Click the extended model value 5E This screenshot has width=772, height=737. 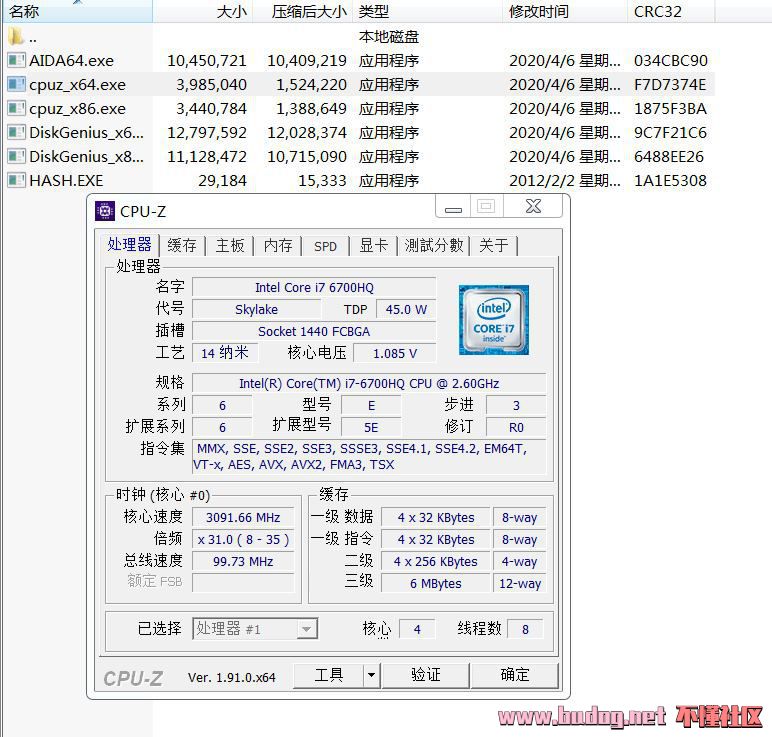371,428
